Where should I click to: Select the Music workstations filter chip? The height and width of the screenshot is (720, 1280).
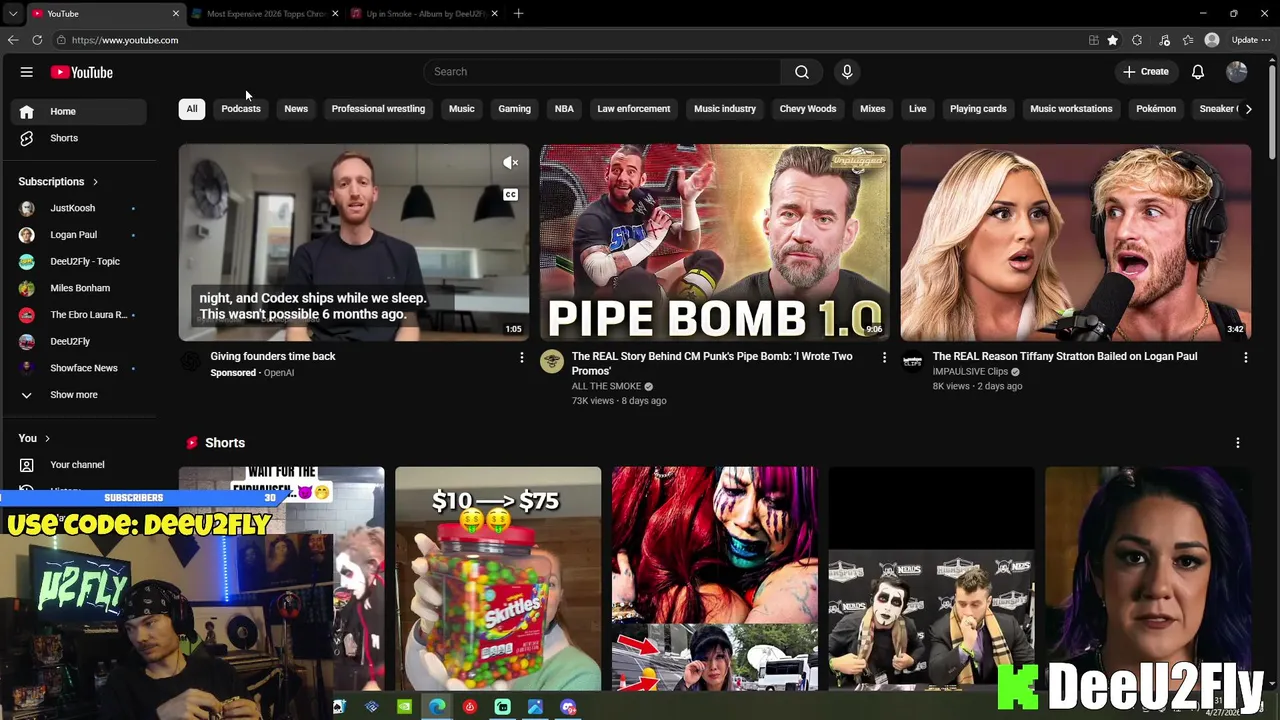tap(1071, 109)
